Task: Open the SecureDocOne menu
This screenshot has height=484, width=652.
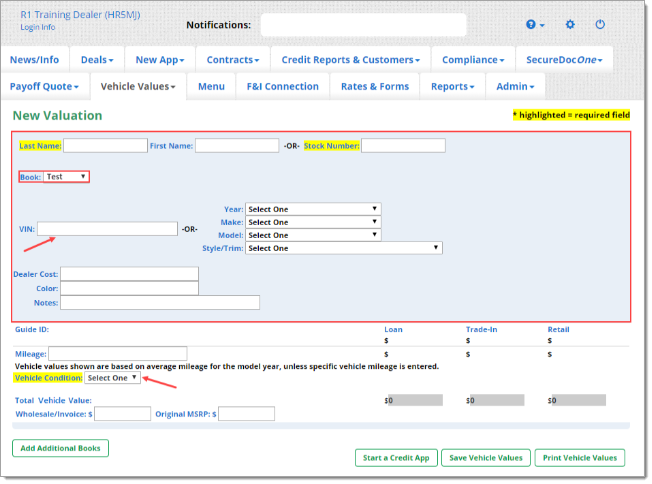Action: click(564, 60)
